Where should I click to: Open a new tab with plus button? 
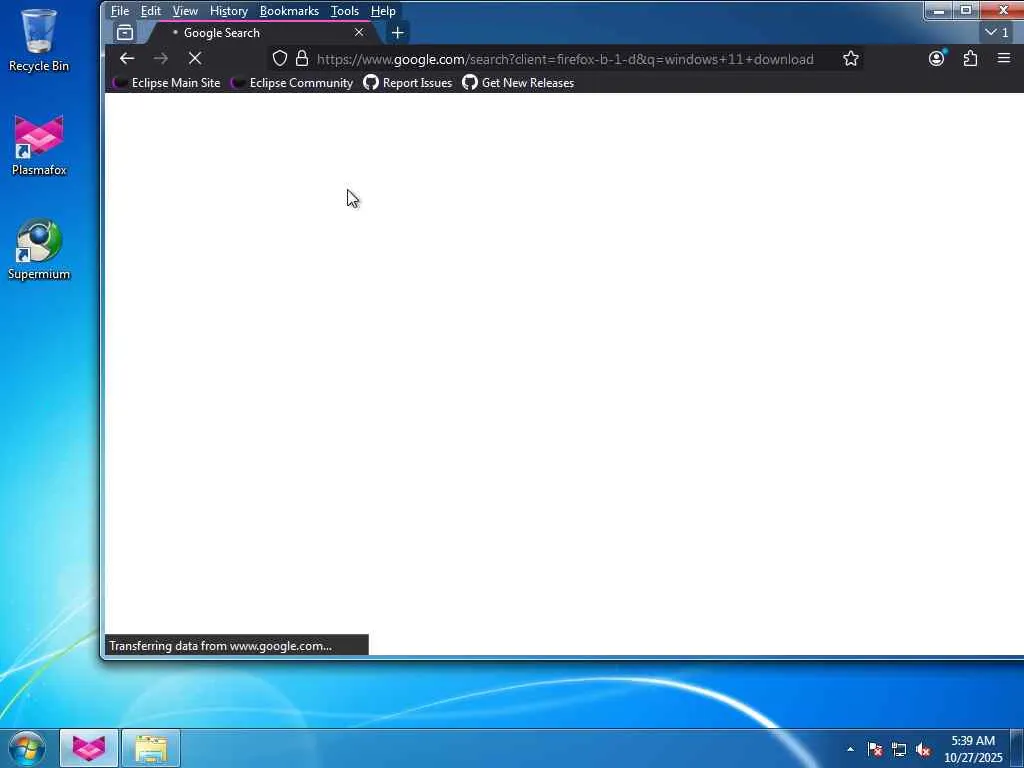tap(397, 33)
